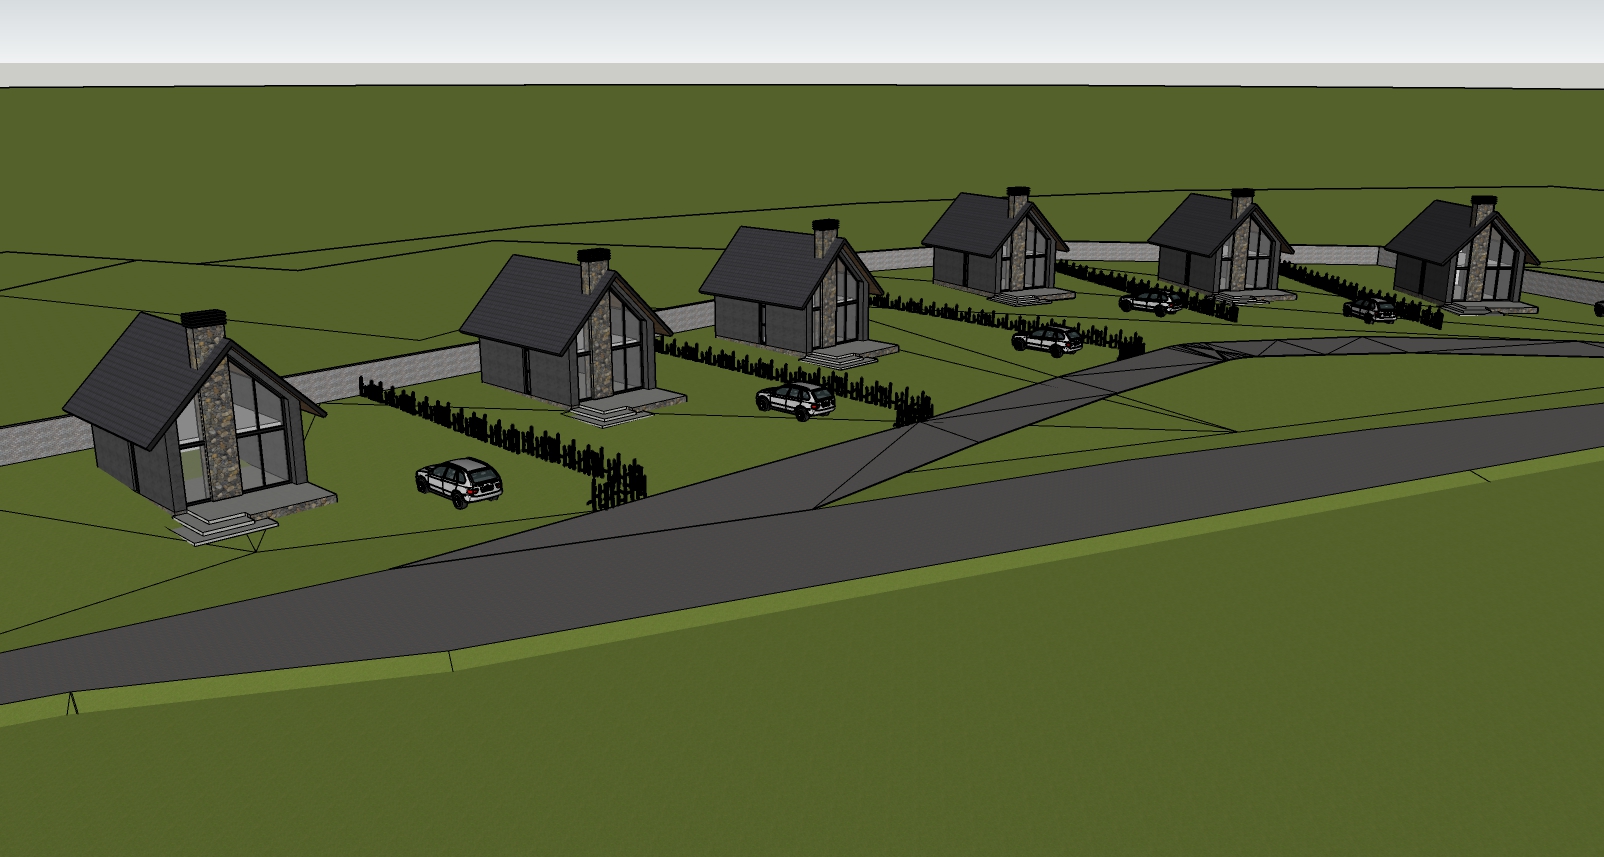
Task: Select the fifth house from the left
Action: tap(1219, 245)
